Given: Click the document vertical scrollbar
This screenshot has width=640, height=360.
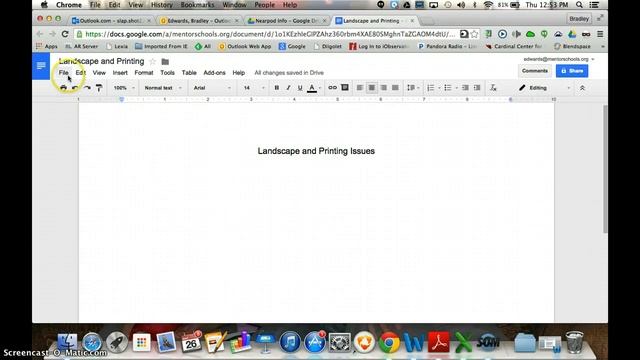Looking at the screenshot, I should click(605, 169).
